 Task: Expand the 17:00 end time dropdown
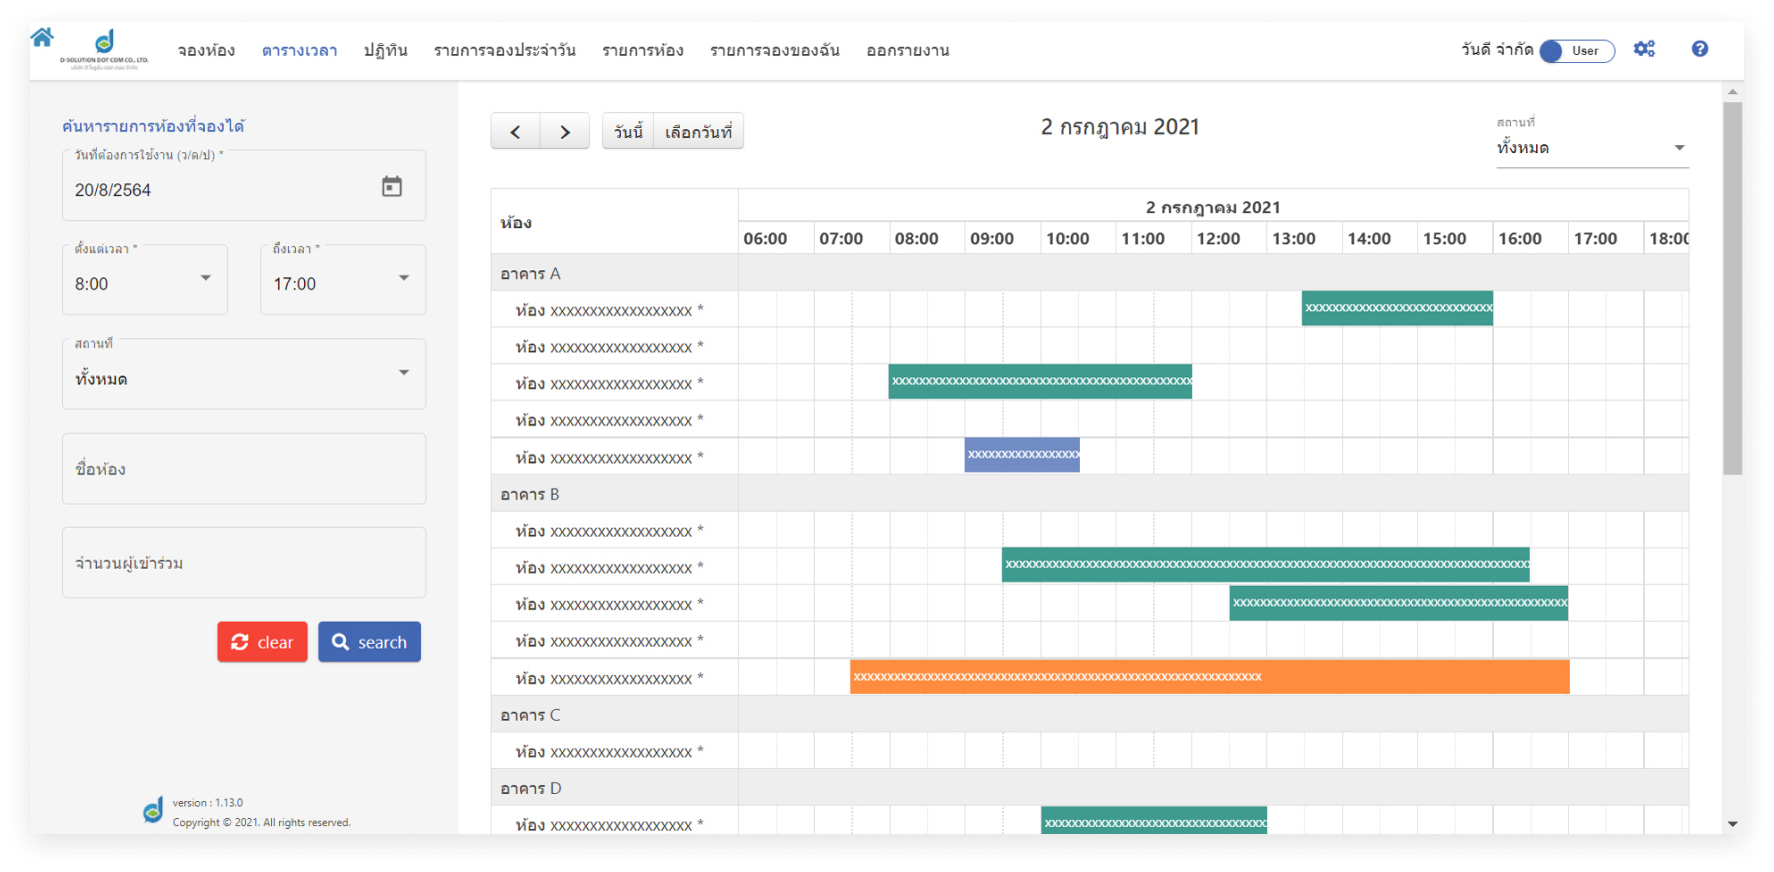click(x=343, y=280)
